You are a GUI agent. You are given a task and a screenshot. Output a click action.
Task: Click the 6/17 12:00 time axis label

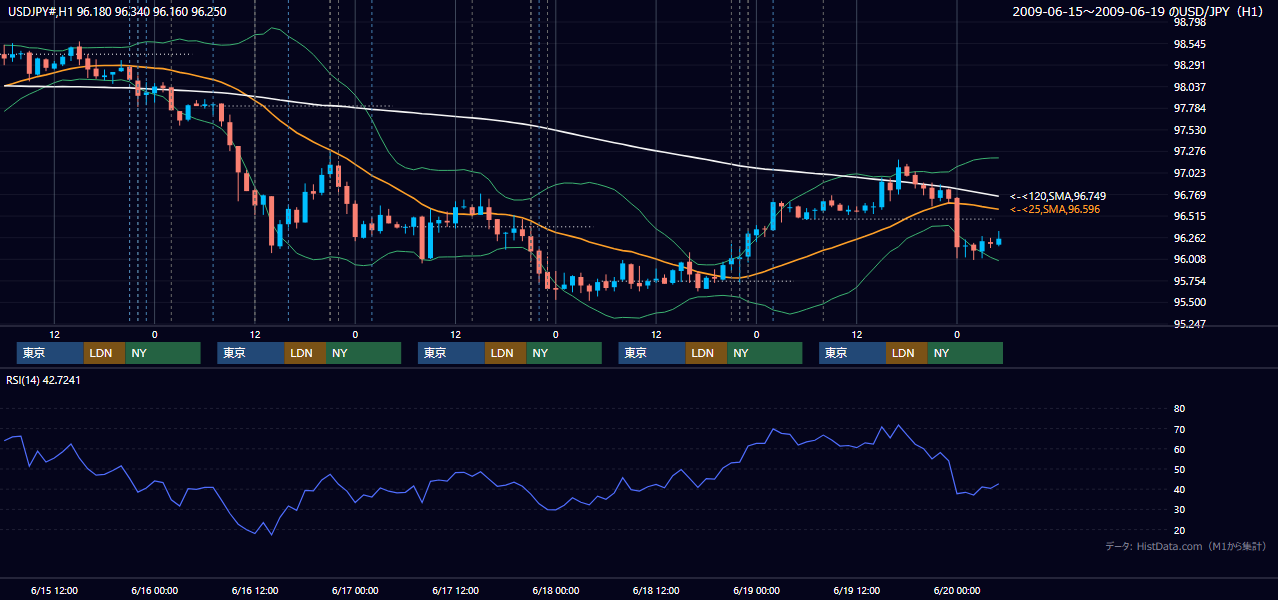tap(455, 590)
